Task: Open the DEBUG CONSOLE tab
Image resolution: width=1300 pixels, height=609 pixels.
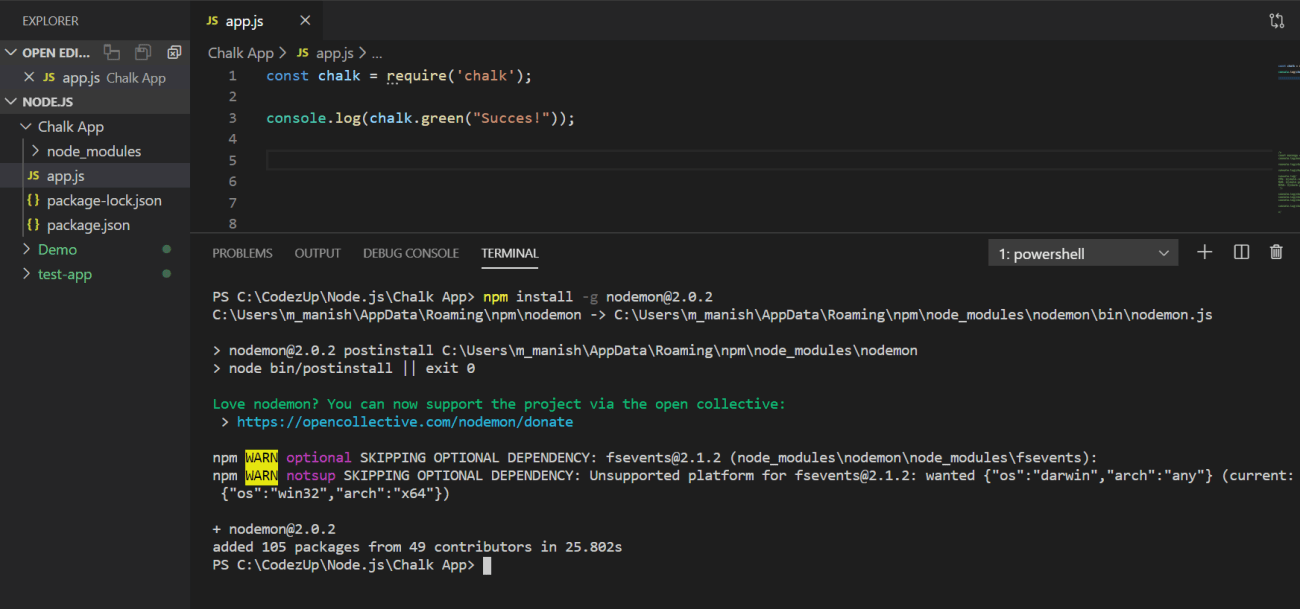Action: pyautogui.click(x=410, y=253)
